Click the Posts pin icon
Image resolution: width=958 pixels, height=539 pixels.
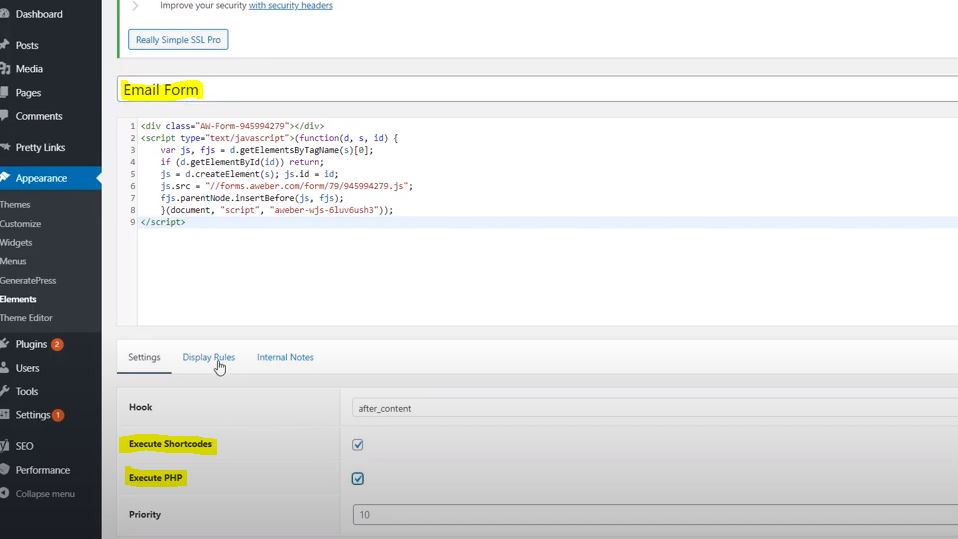(4, 45)
